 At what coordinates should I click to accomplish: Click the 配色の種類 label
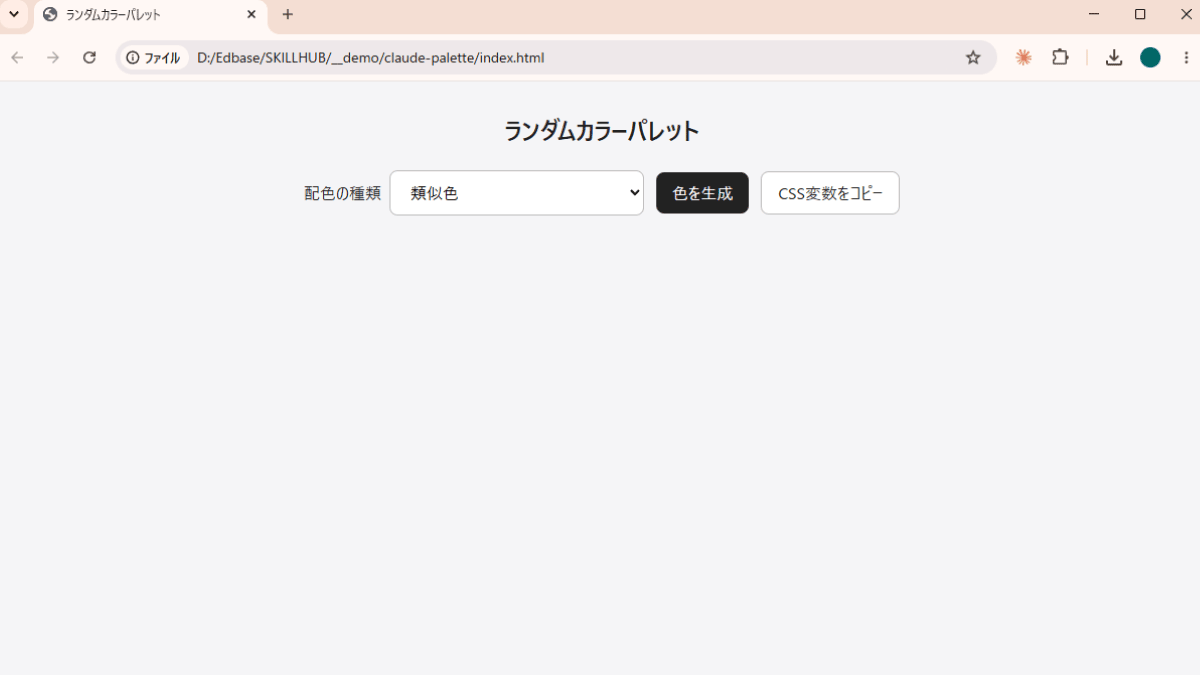point(343,193)
